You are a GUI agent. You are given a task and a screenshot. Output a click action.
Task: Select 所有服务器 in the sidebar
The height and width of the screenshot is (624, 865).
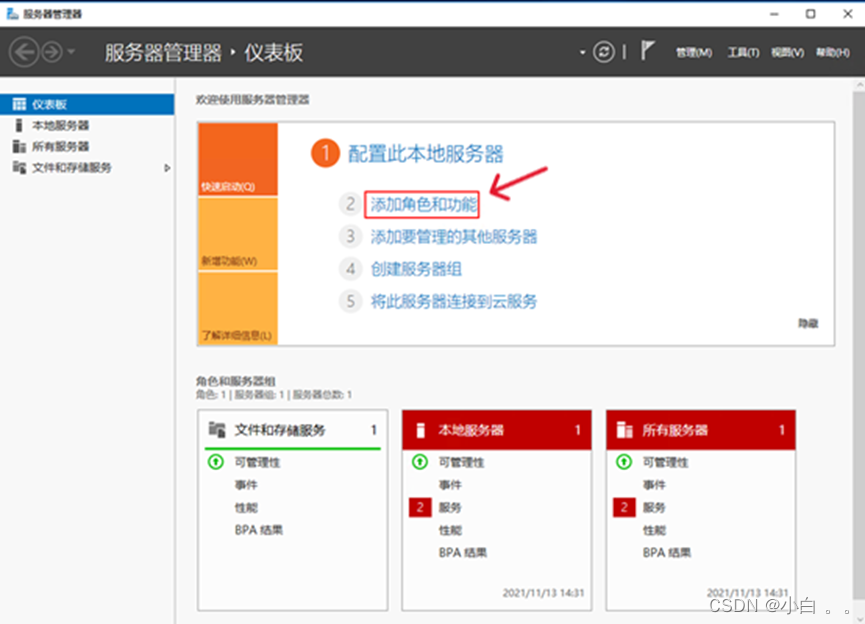87,146
